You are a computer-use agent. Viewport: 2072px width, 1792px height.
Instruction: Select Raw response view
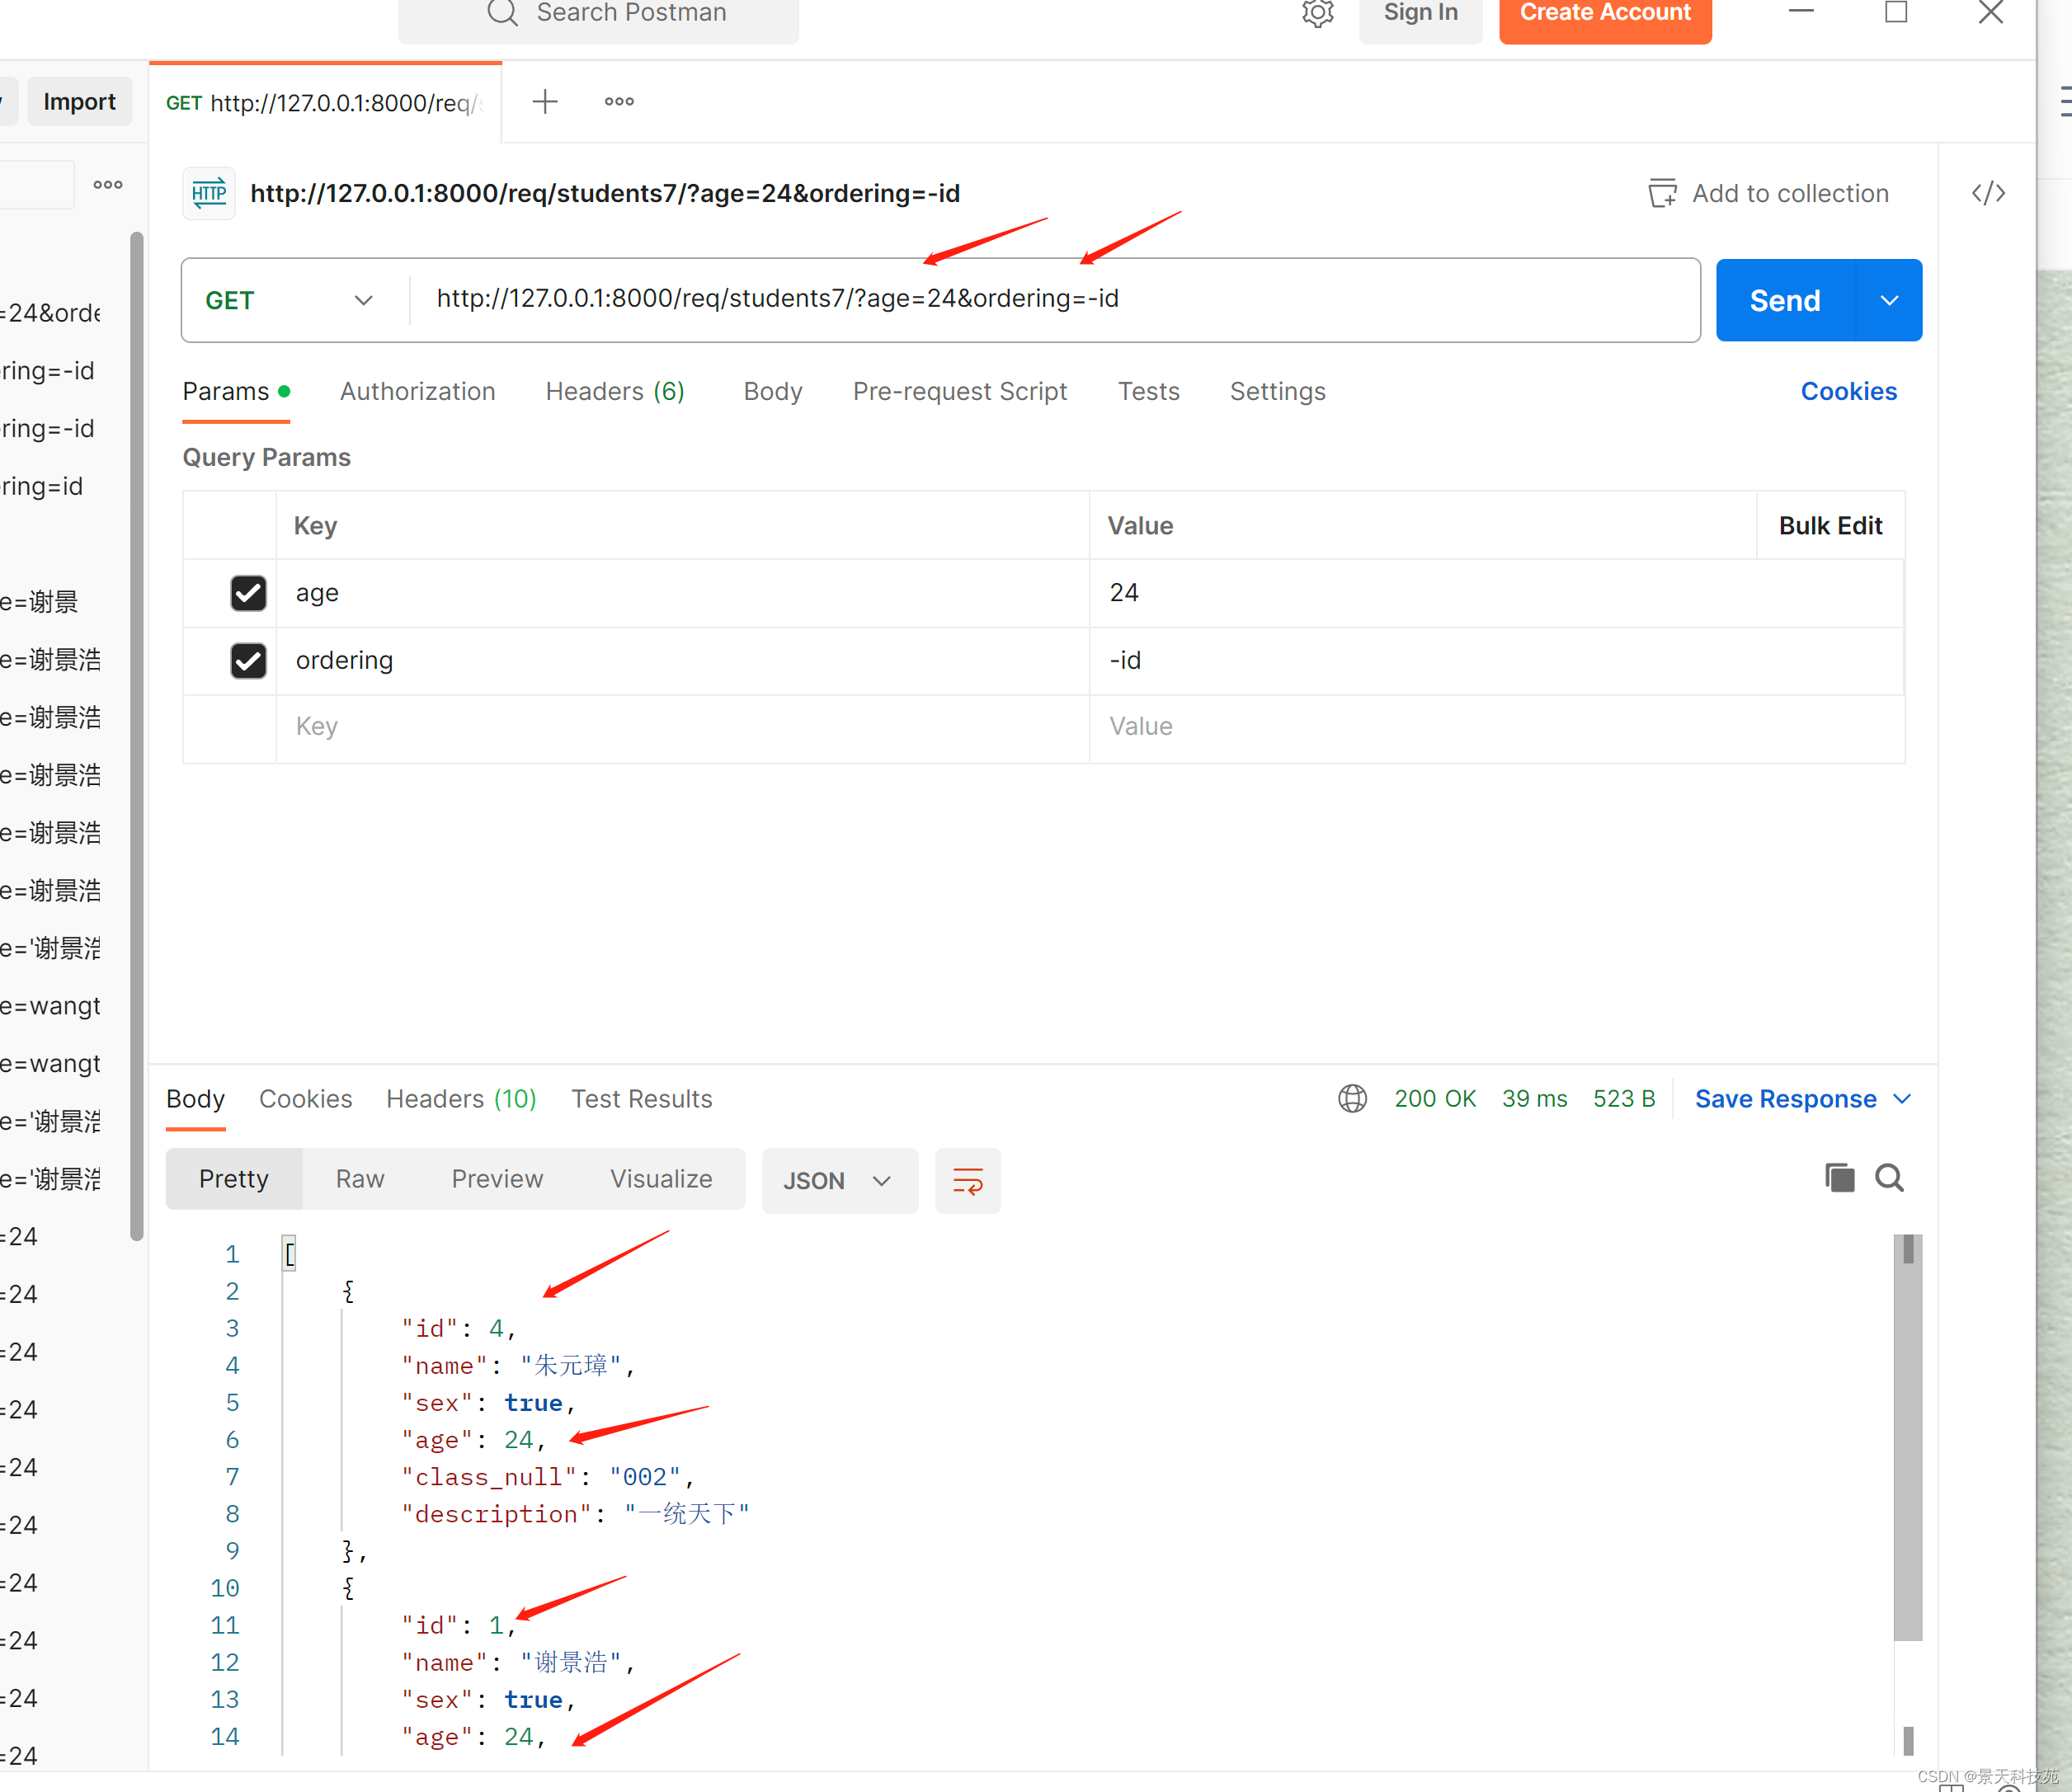359,1179
